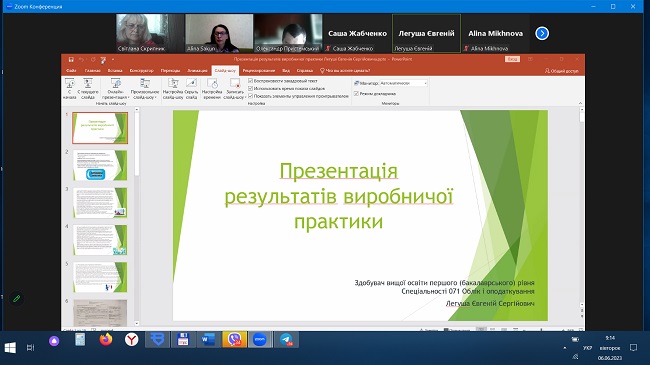Screen dimensions: 650x365
Task: Click Hide slide (Скрыть слайд) icon
Action: [x=191, y=83]
